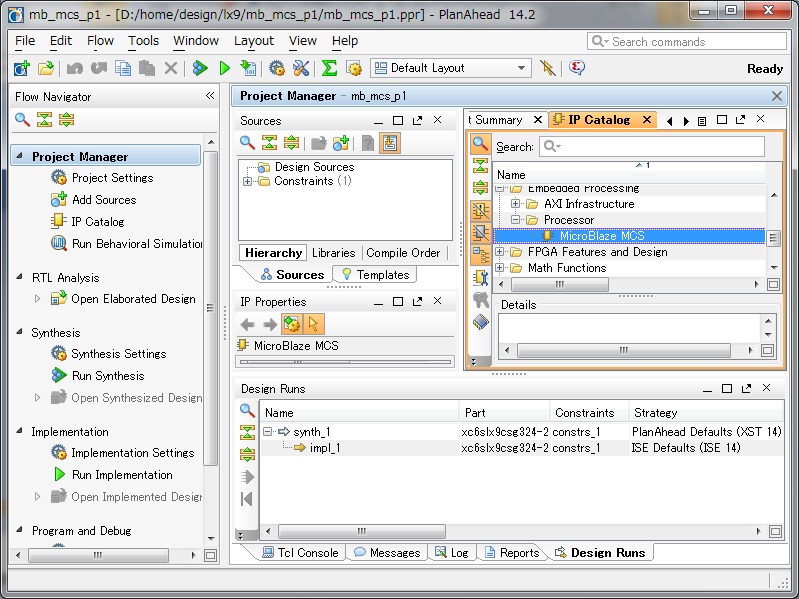This screenshot has width=799, height=599.
Task: Toggle the cursor select icon in IP Properties
Action: pyautogui.click(x=313, y=324)
